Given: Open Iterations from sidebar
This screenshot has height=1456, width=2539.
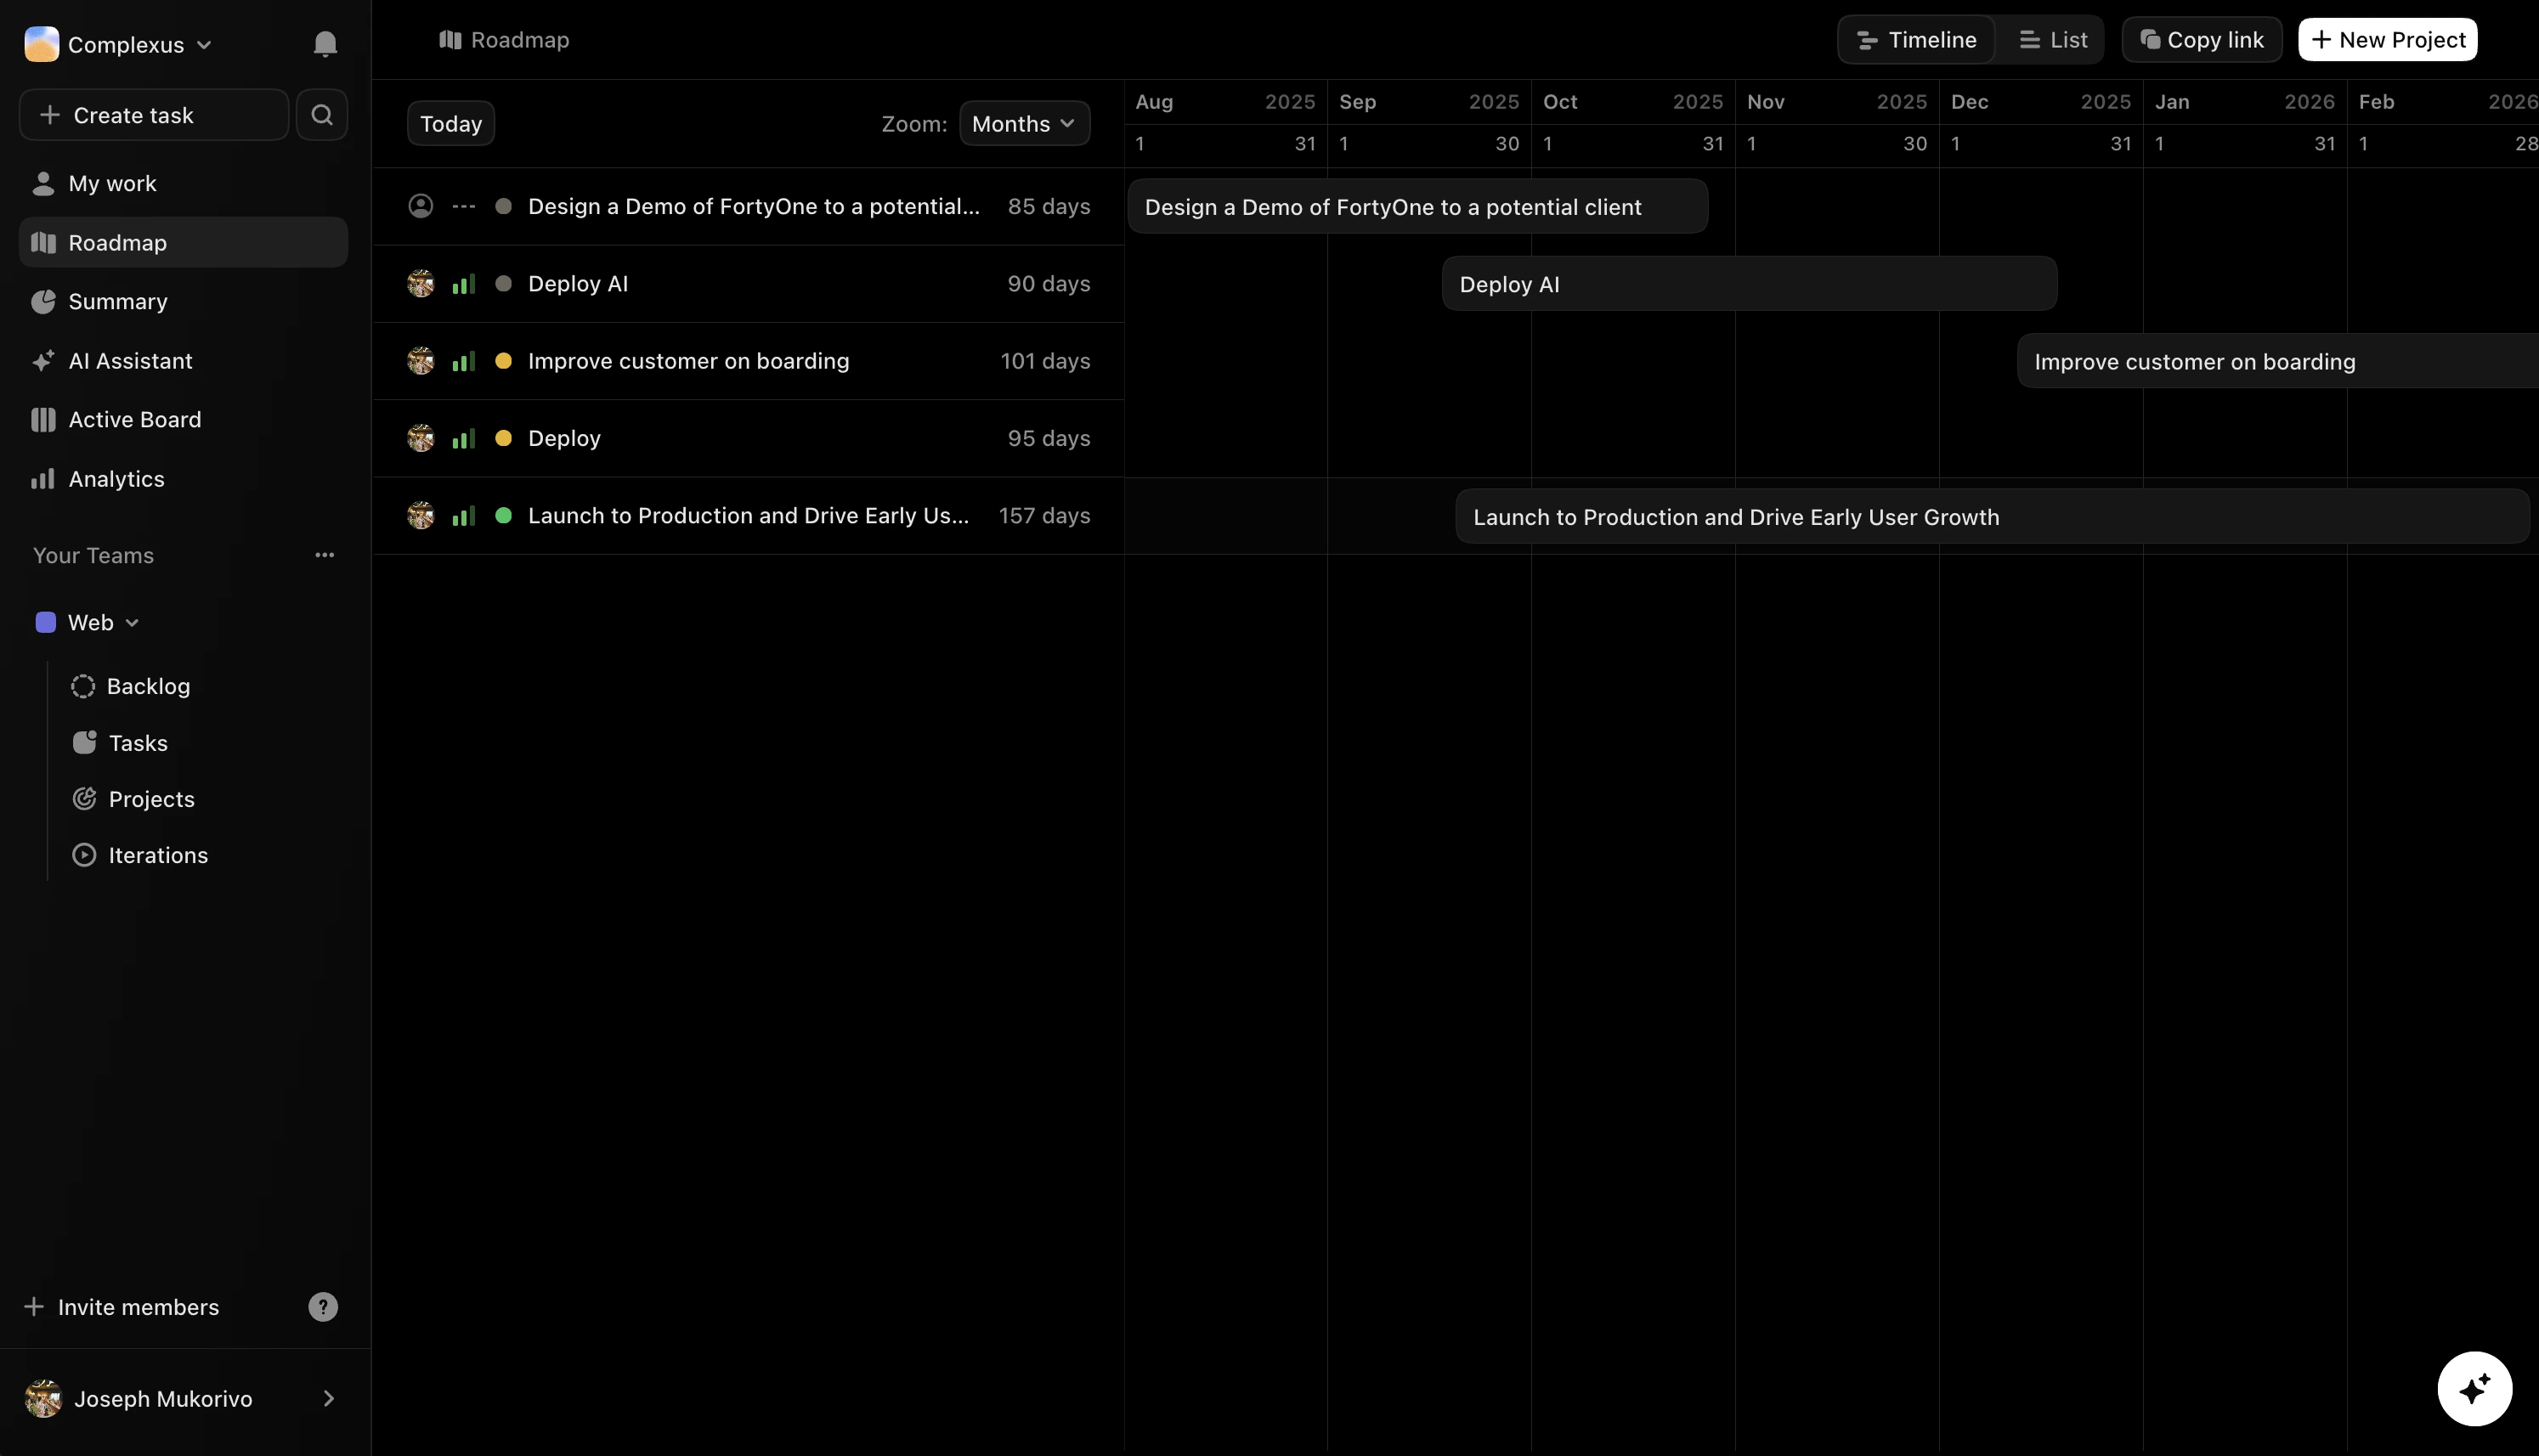Looking at the screenshot, I should (x=158, y=855).
